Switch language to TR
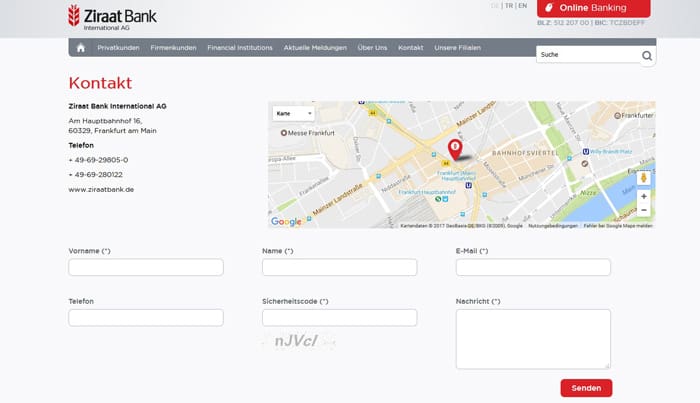The width and height of the screenshot is (700, 403). click(509, 6)
